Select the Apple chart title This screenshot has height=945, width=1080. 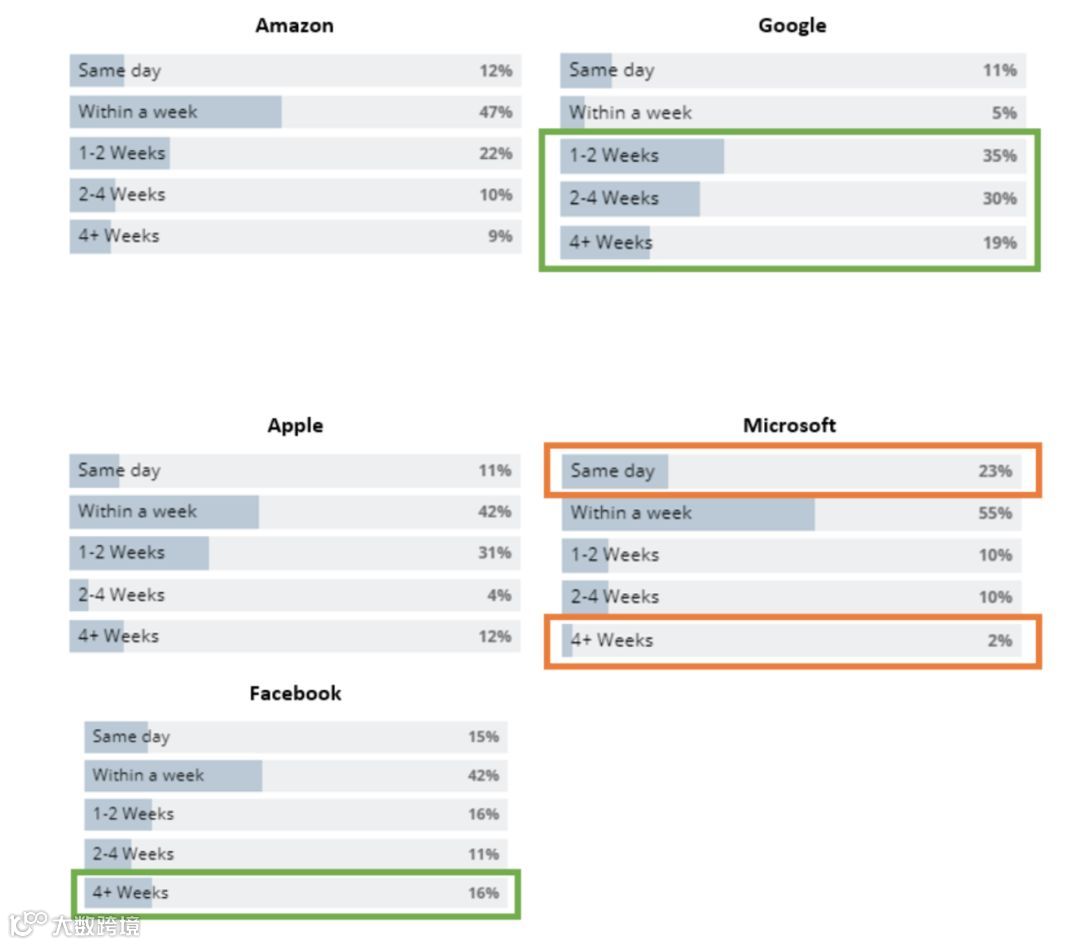pos(295,425)
